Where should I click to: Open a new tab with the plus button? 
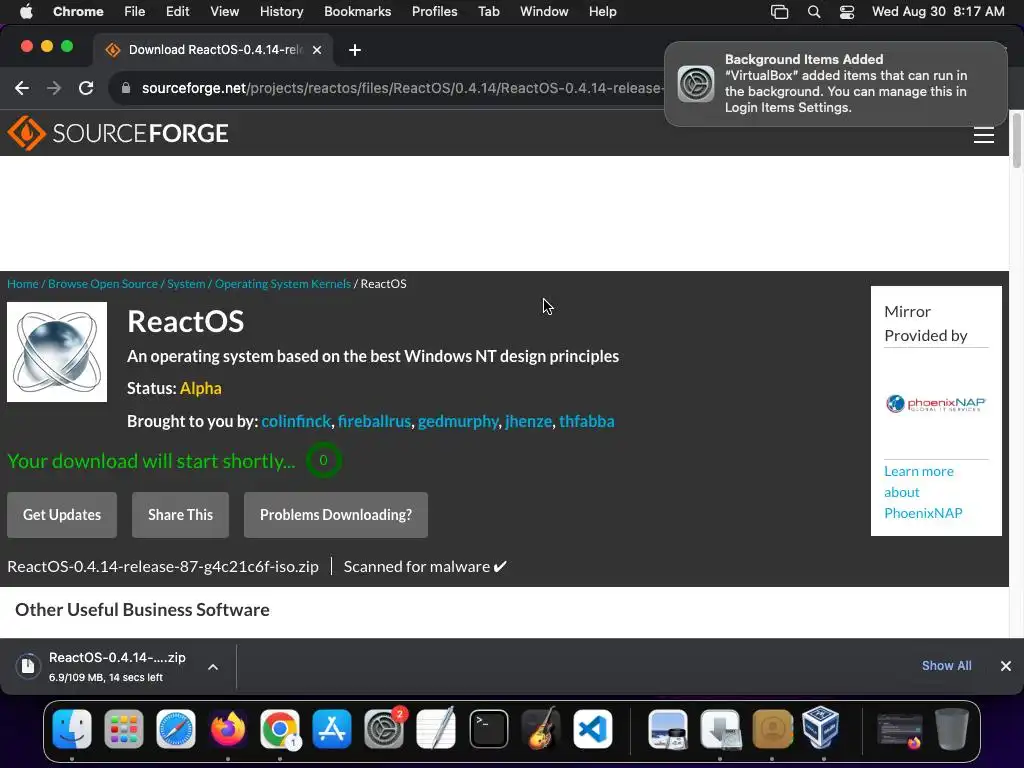355,50
